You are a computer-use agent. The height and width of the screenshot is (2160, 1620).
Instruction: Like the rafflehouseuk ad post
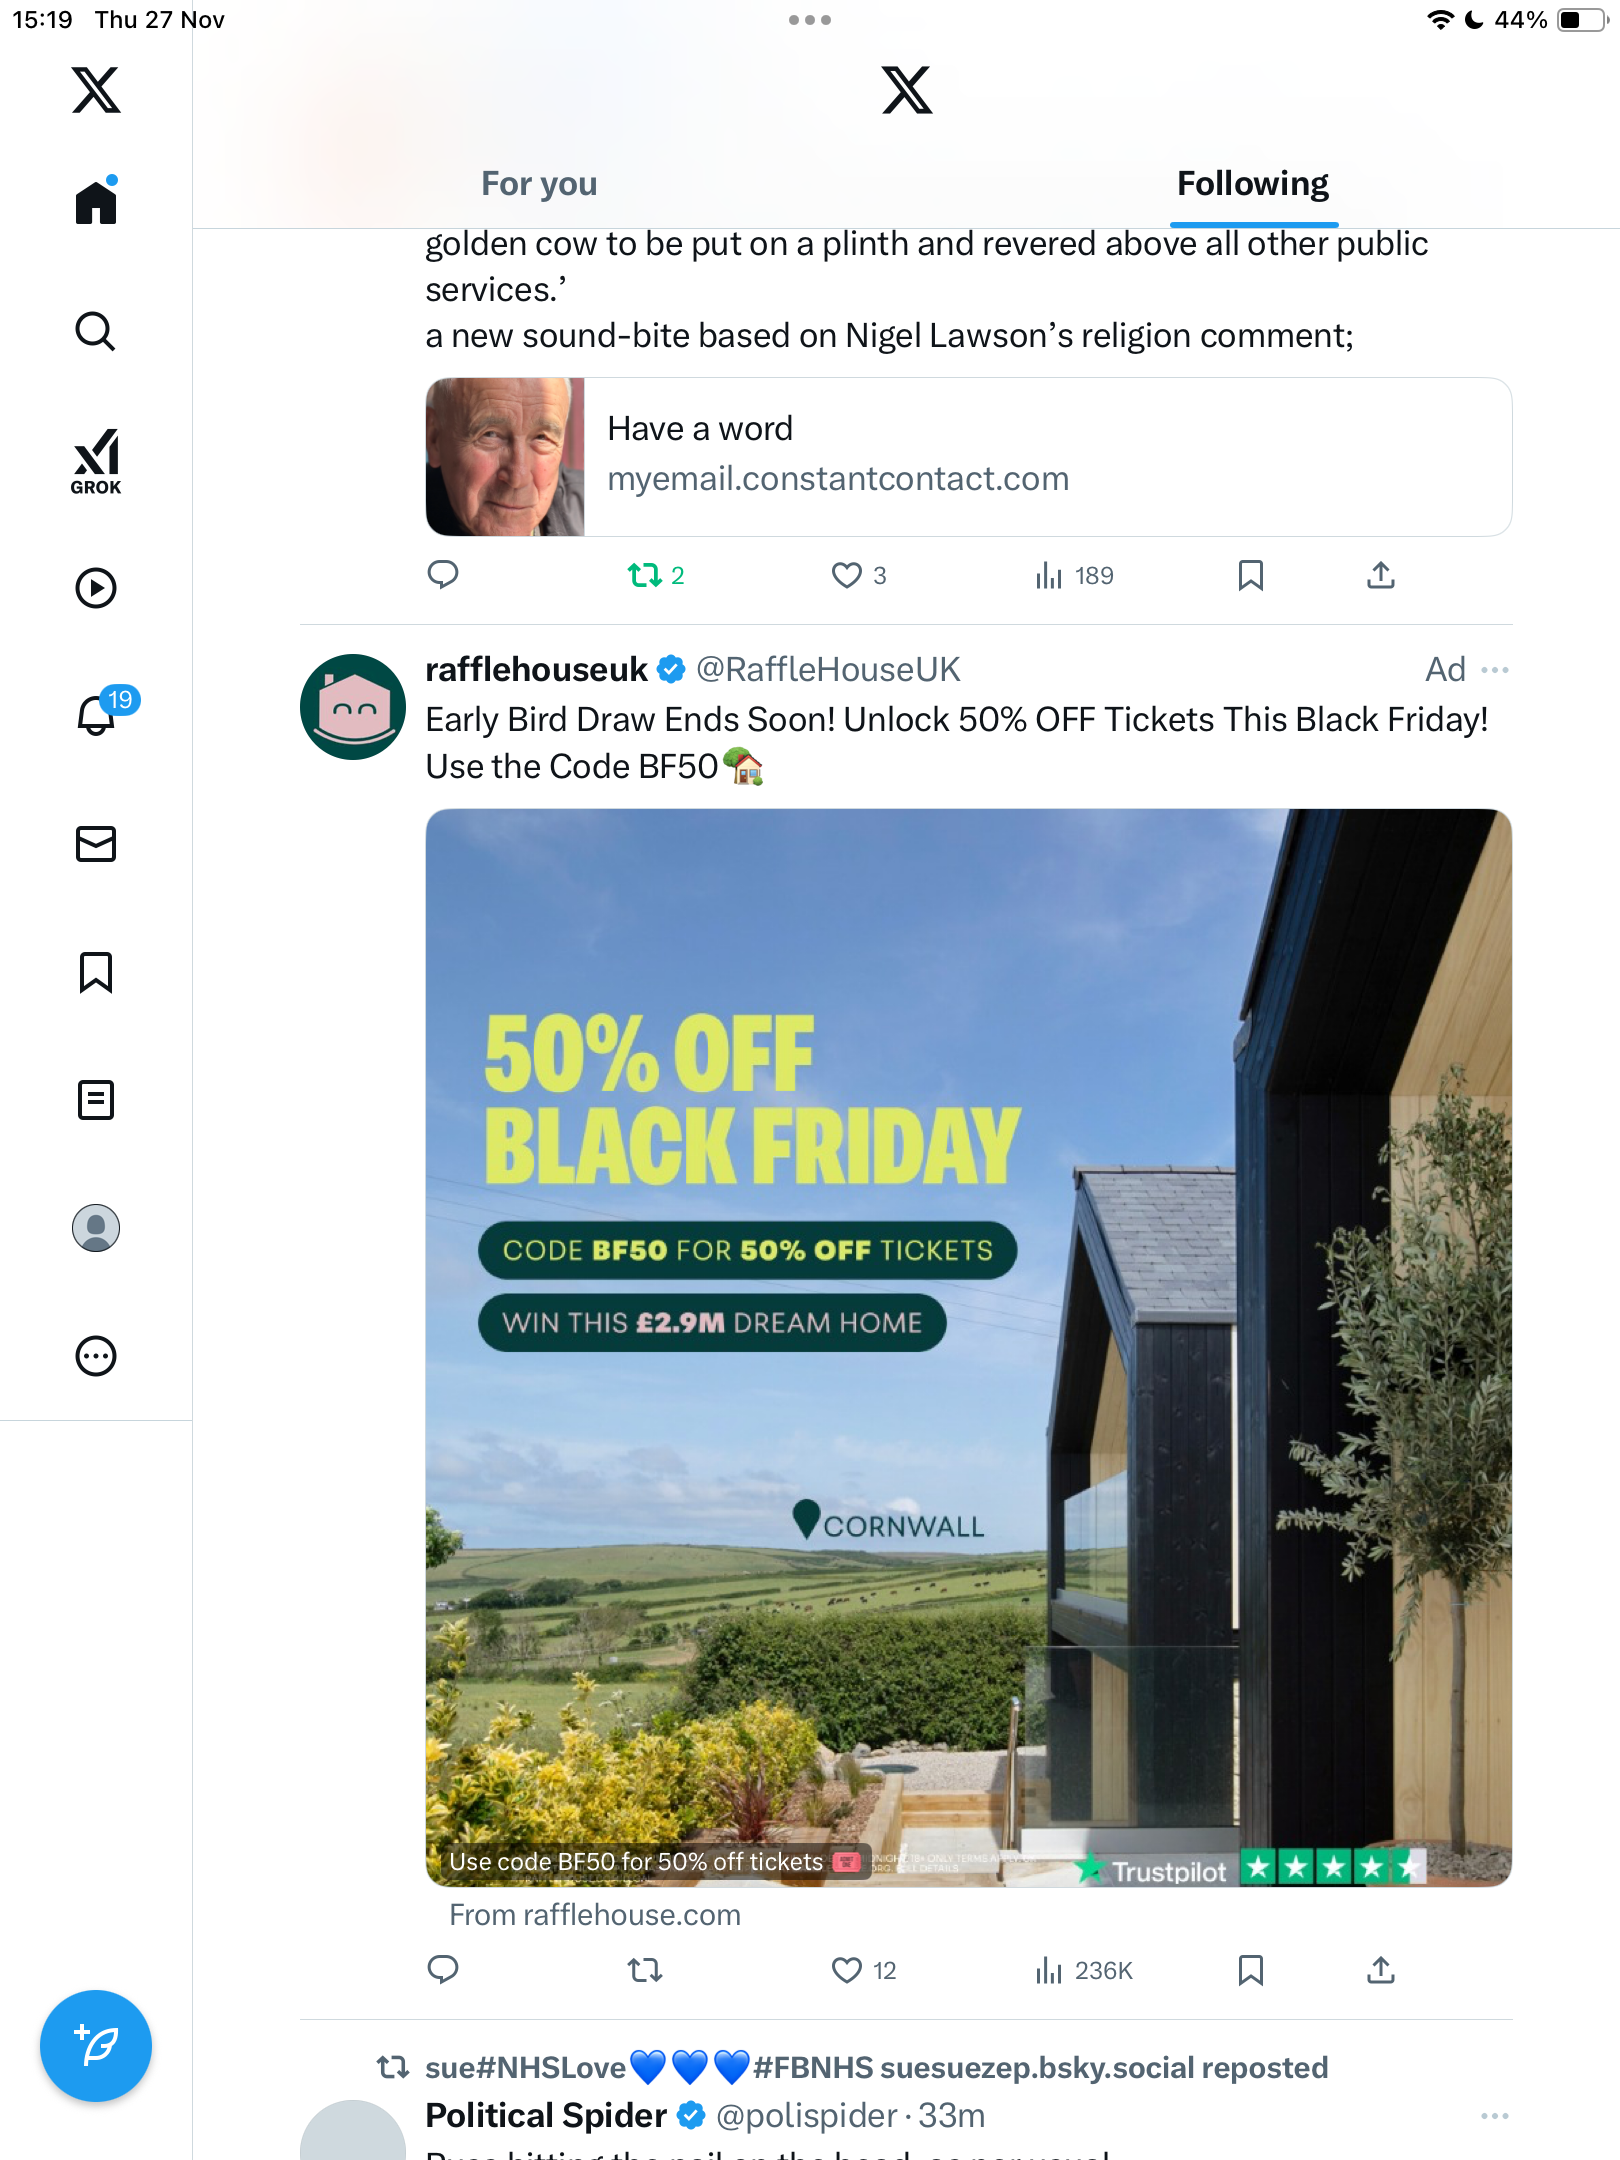[847, 1970]
